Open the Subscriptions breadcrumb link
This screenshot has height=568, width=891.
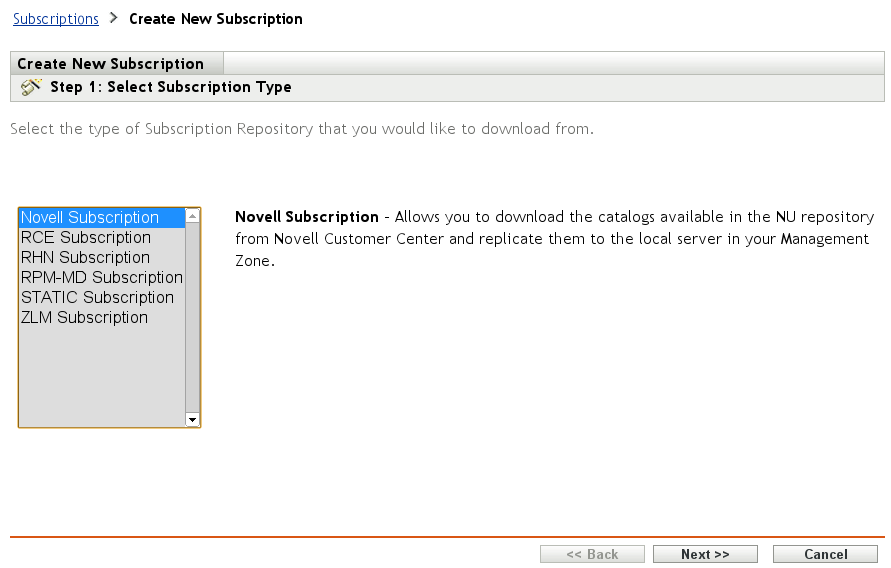coord(56,19)
